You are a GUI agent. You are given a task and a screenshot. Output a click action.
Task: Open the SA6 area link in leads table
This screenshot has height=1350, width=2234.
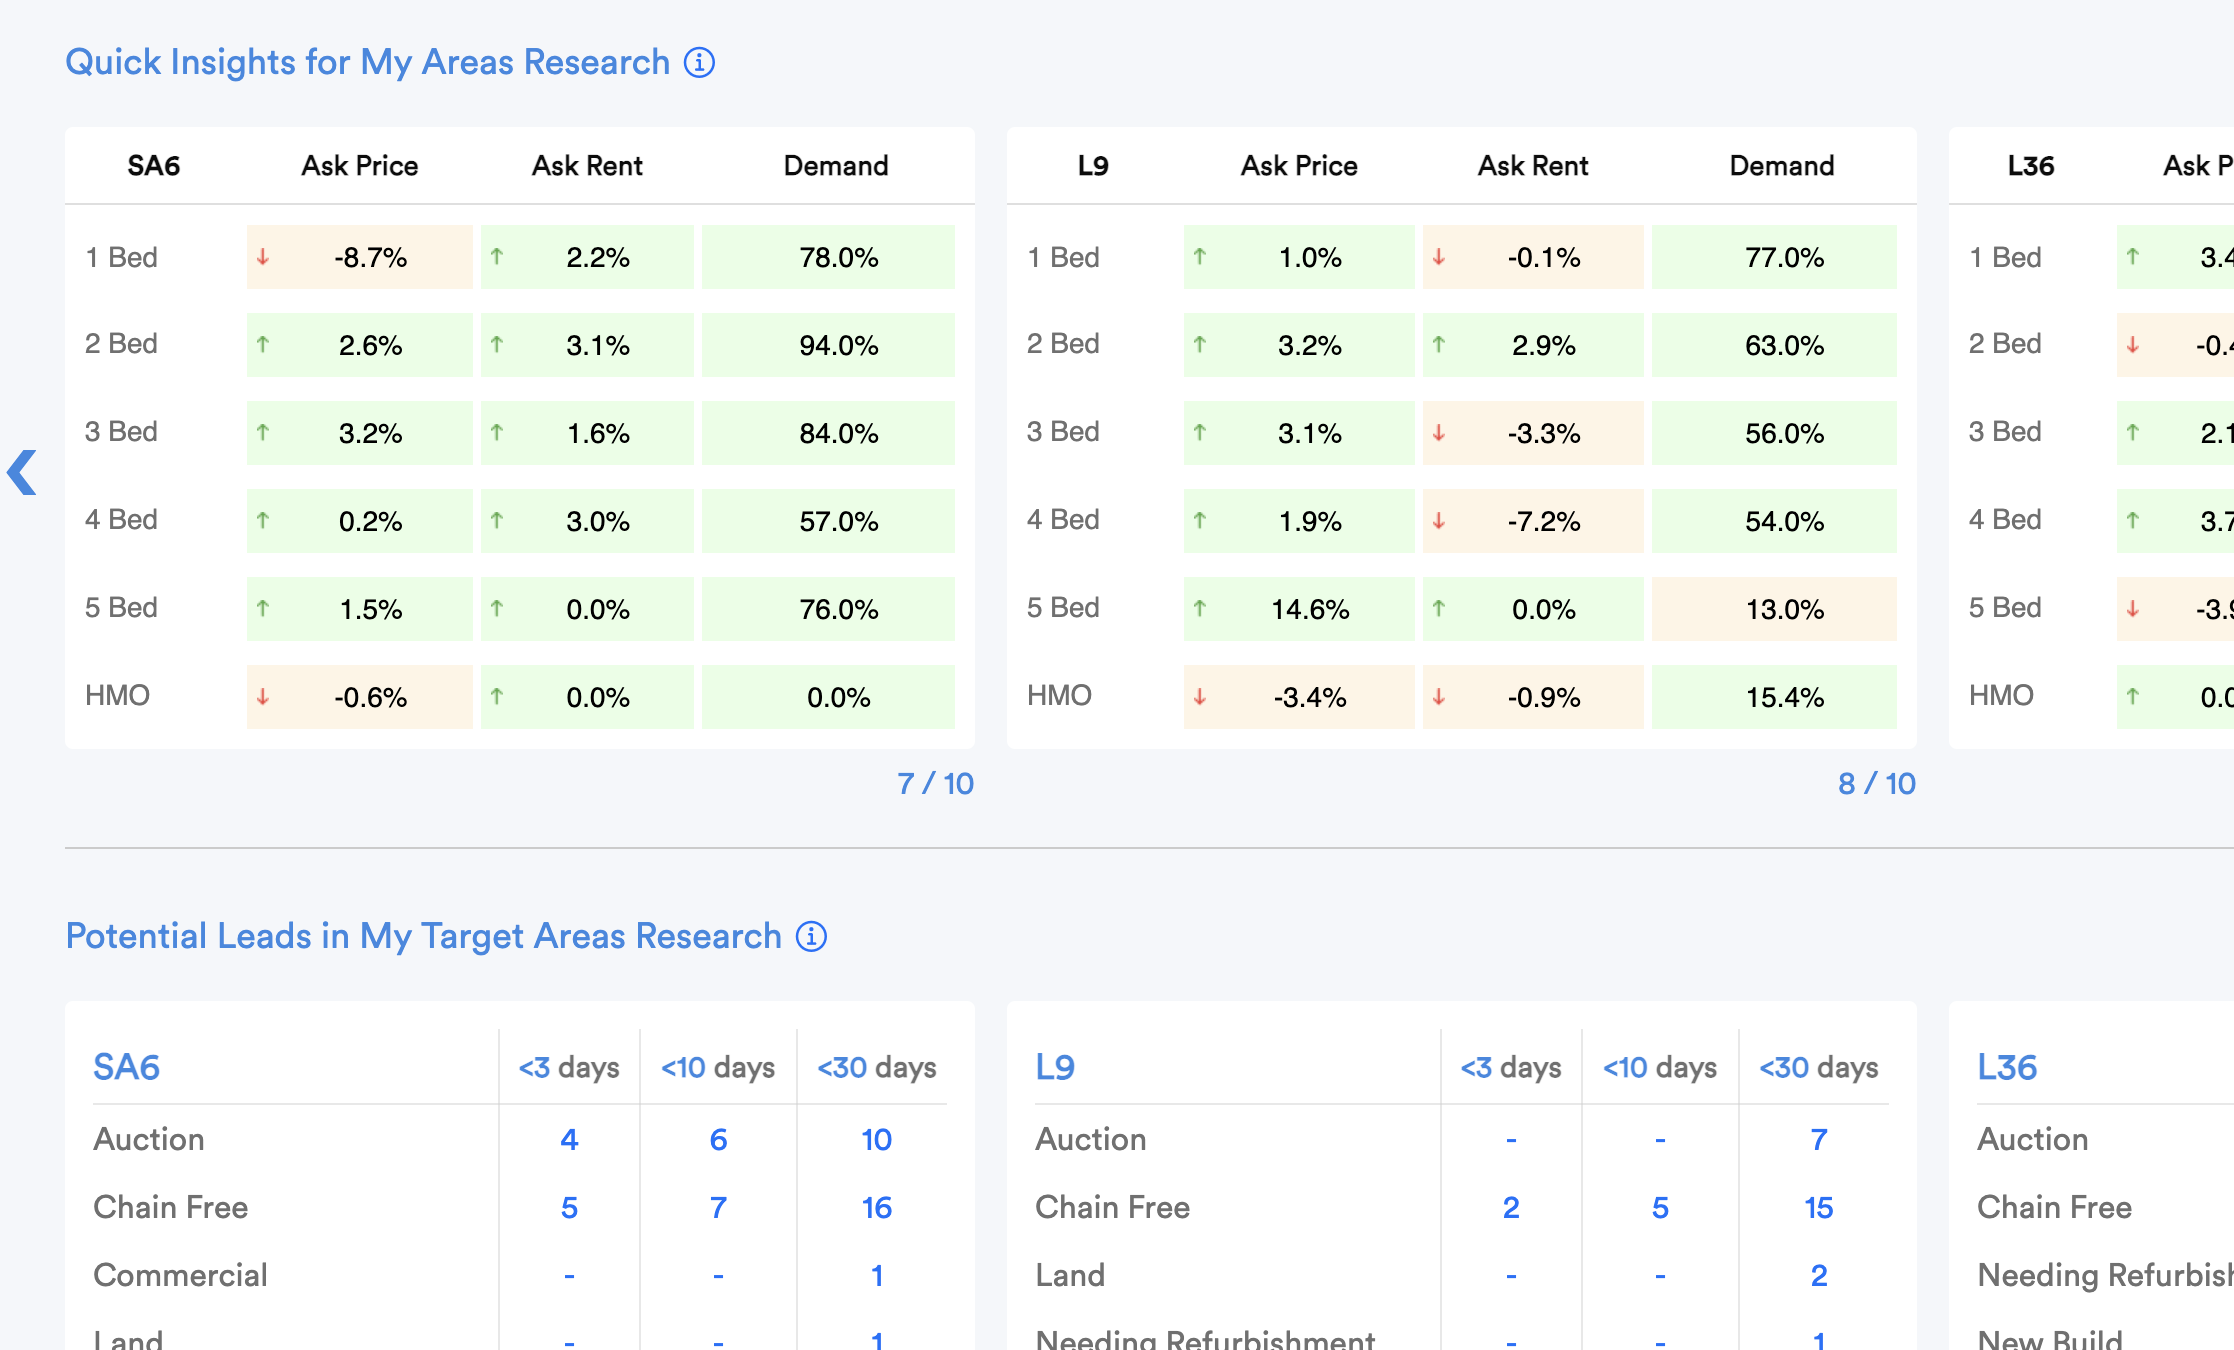pyautogui.click(x=126, y=1067)
